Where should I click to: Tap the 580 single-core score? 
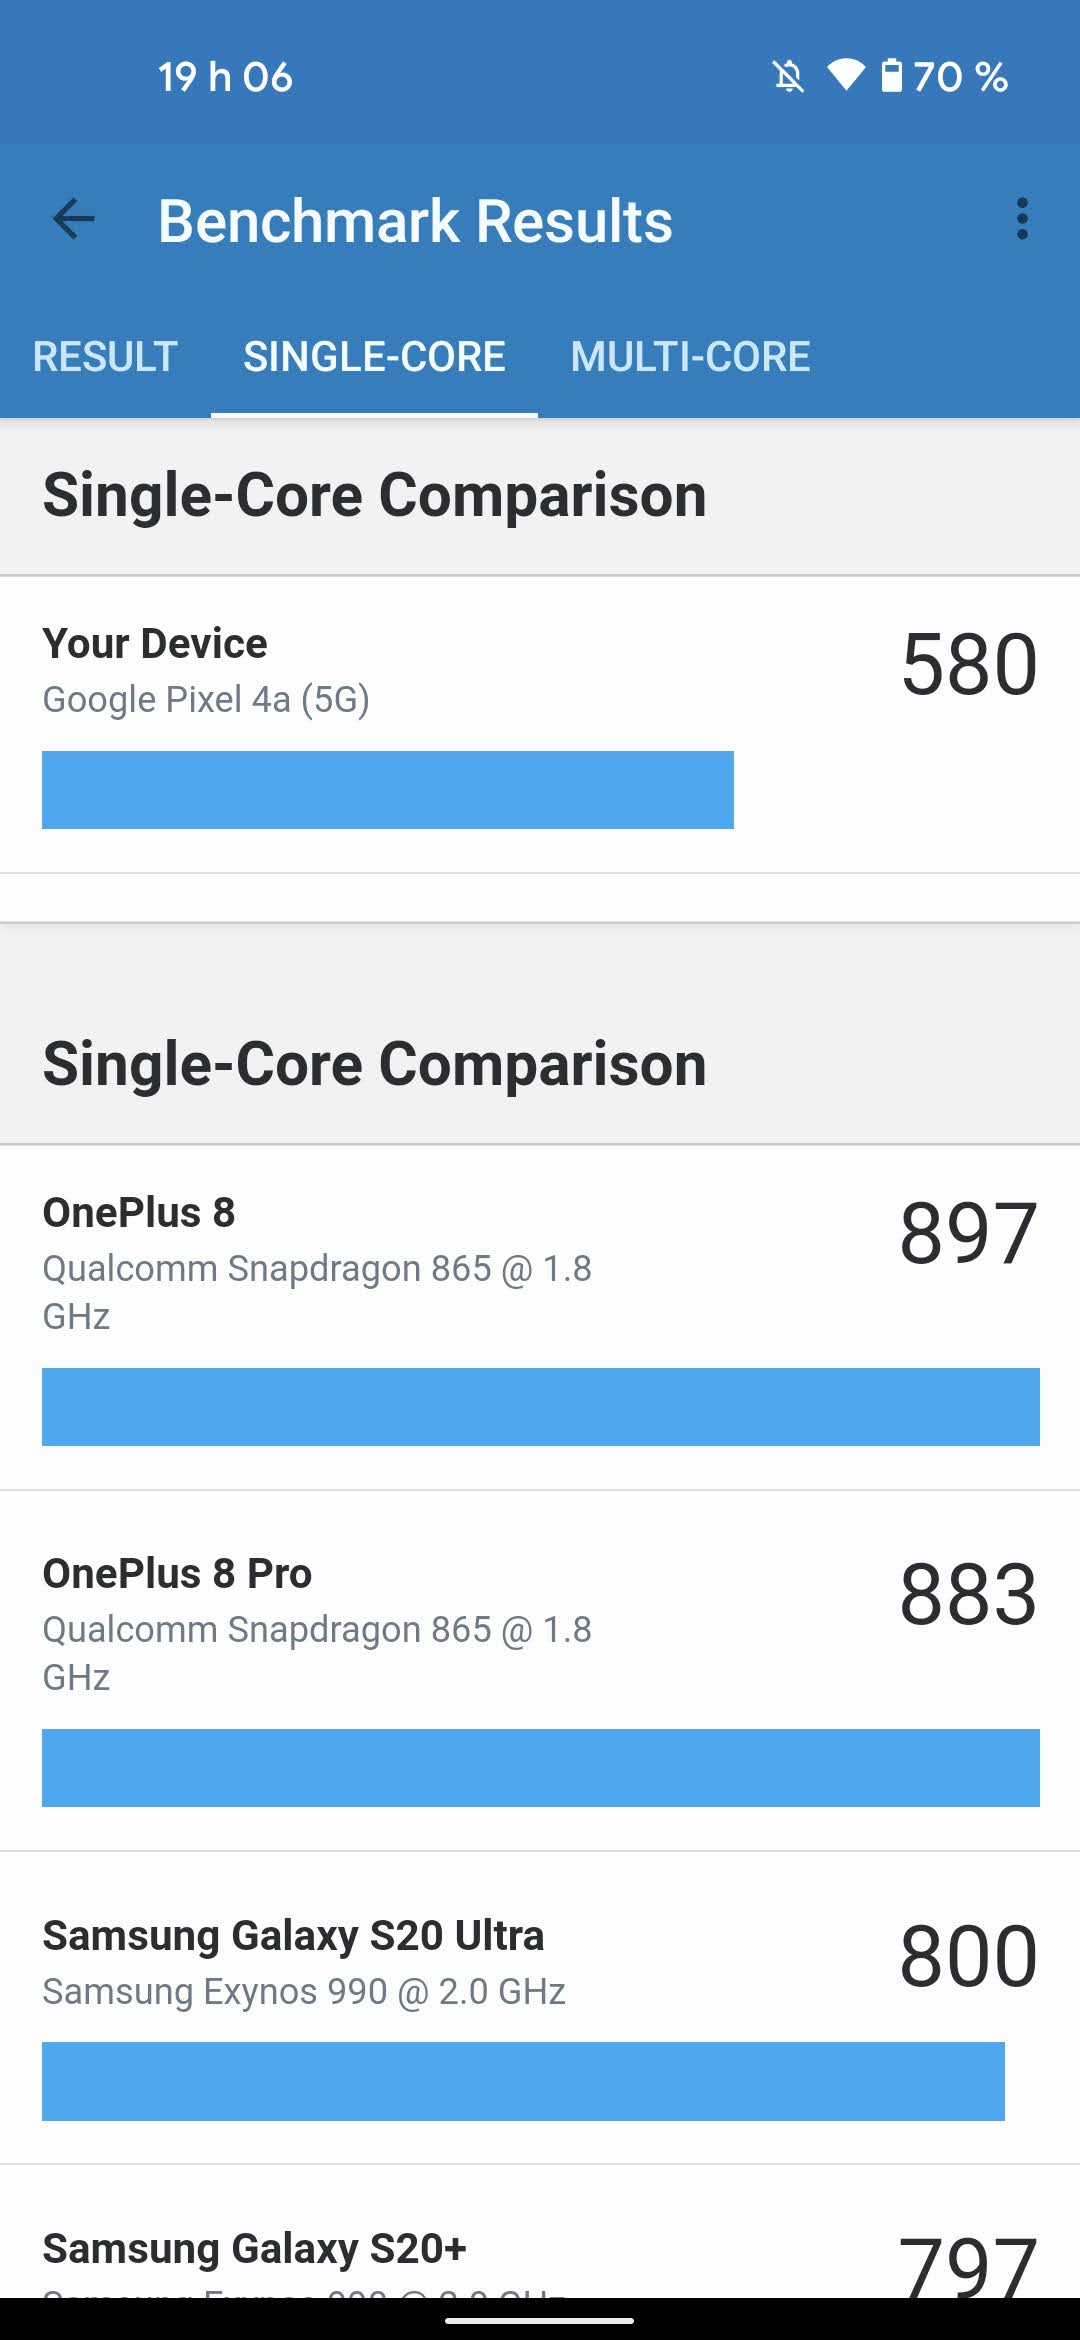[x=968, y=664]
